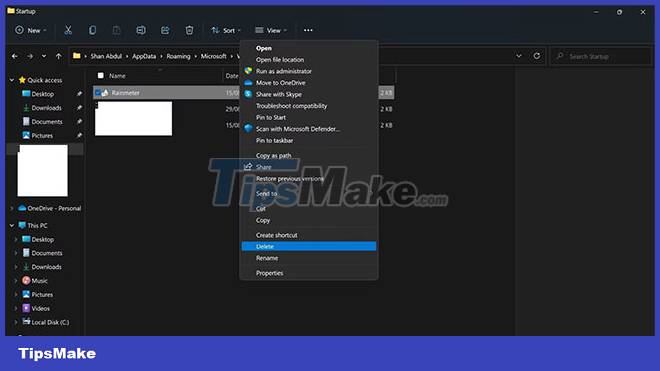Click pin icon next to Documents
Screen dimensions: 660x371
(79, 122)
